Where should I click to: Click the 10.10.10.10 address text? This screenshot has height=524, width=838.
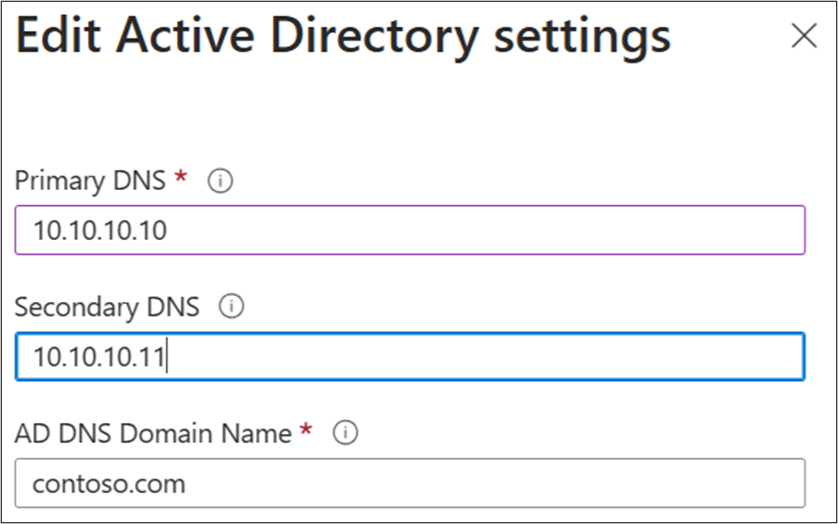pos(99,231)
